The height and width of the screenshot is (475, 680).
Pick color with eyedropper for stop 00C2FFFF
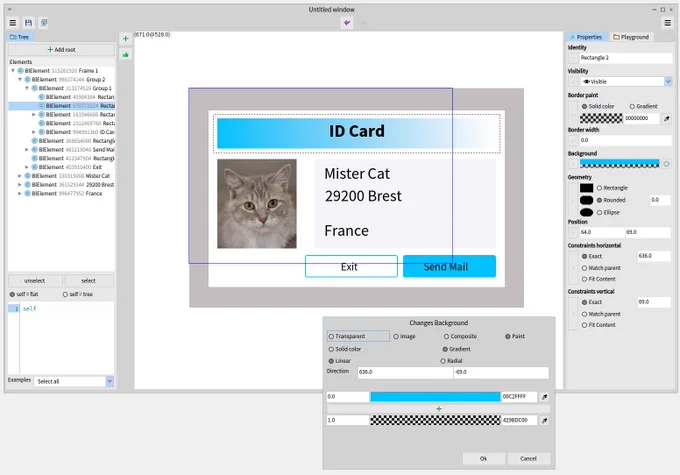[x=545, y=396]
